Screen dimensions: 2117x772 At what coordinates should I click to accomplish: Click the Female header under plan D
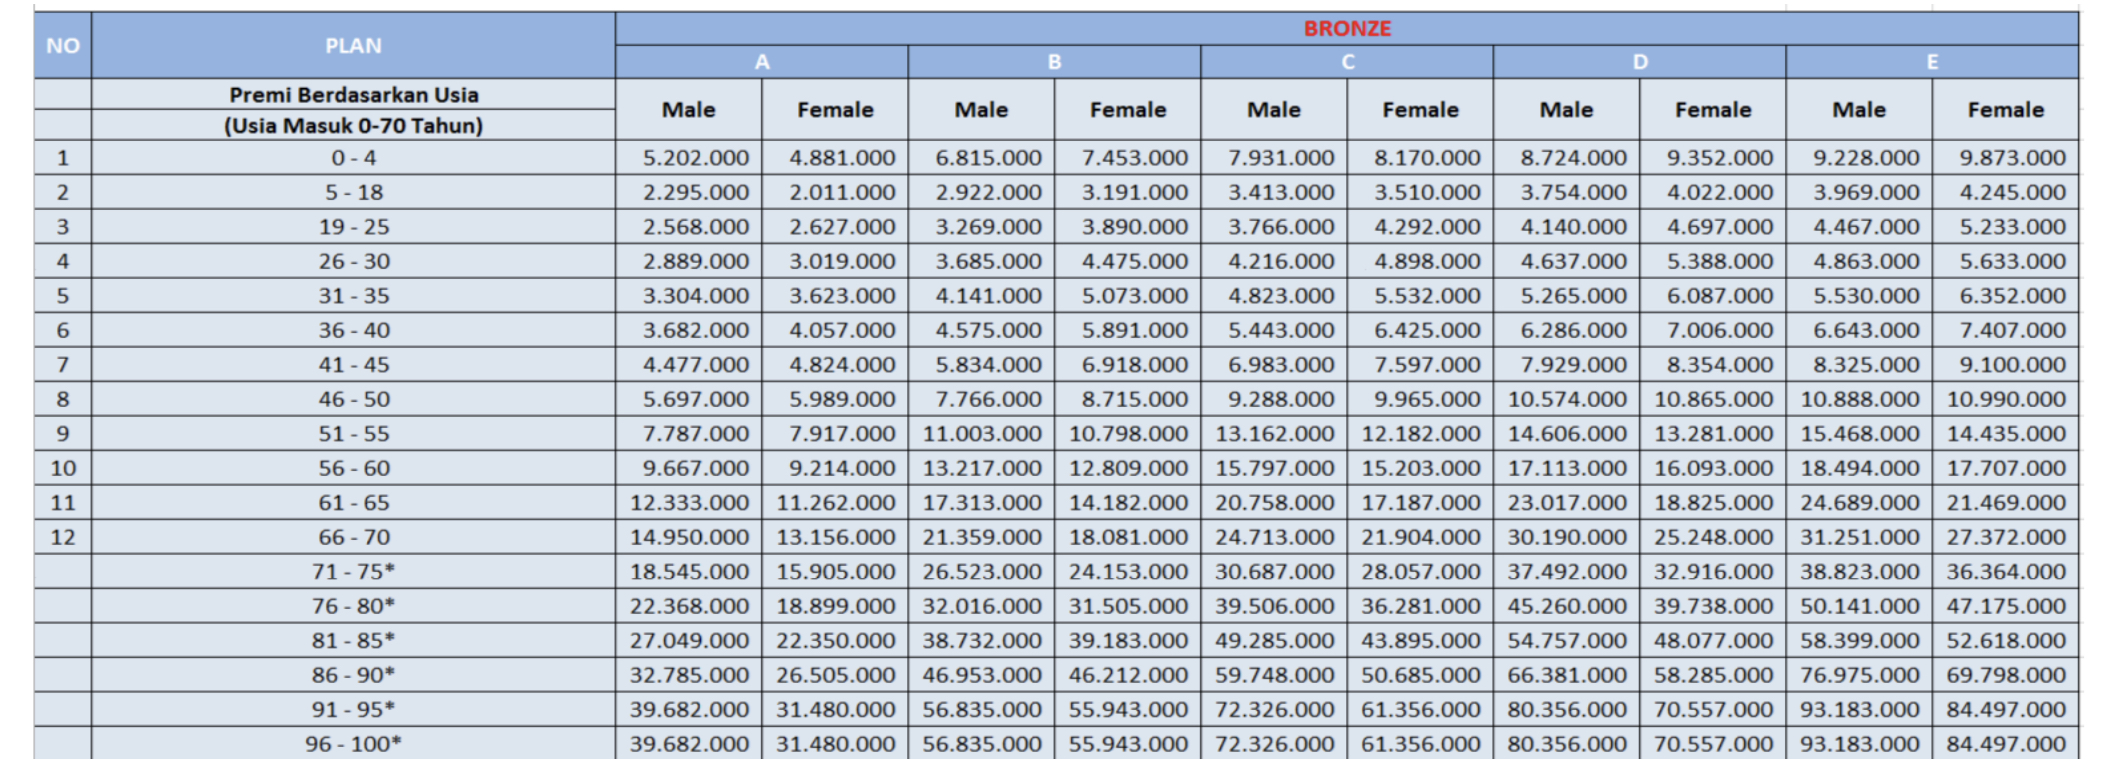[1712, 110]
